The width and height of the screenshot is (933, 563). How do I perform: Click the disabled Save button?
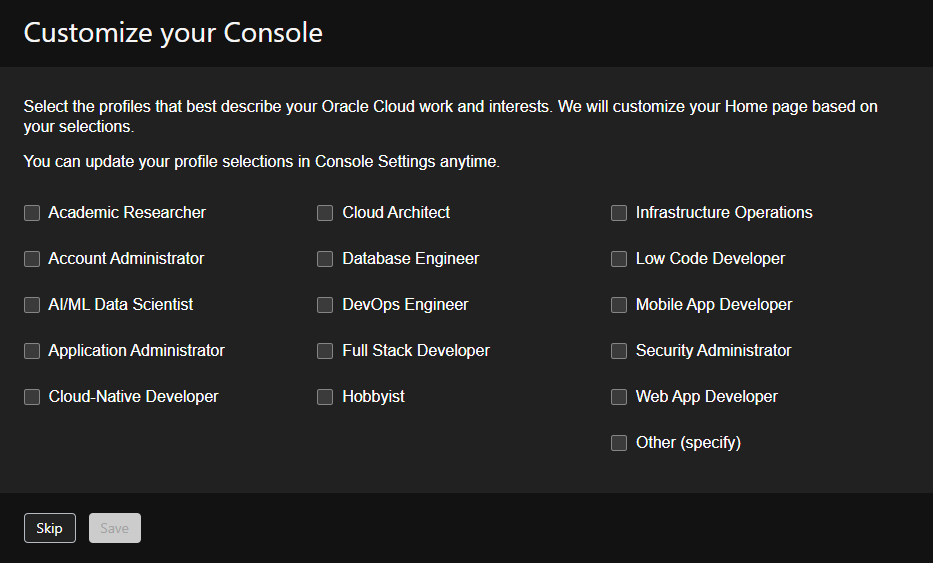click(x=115, y=528)
